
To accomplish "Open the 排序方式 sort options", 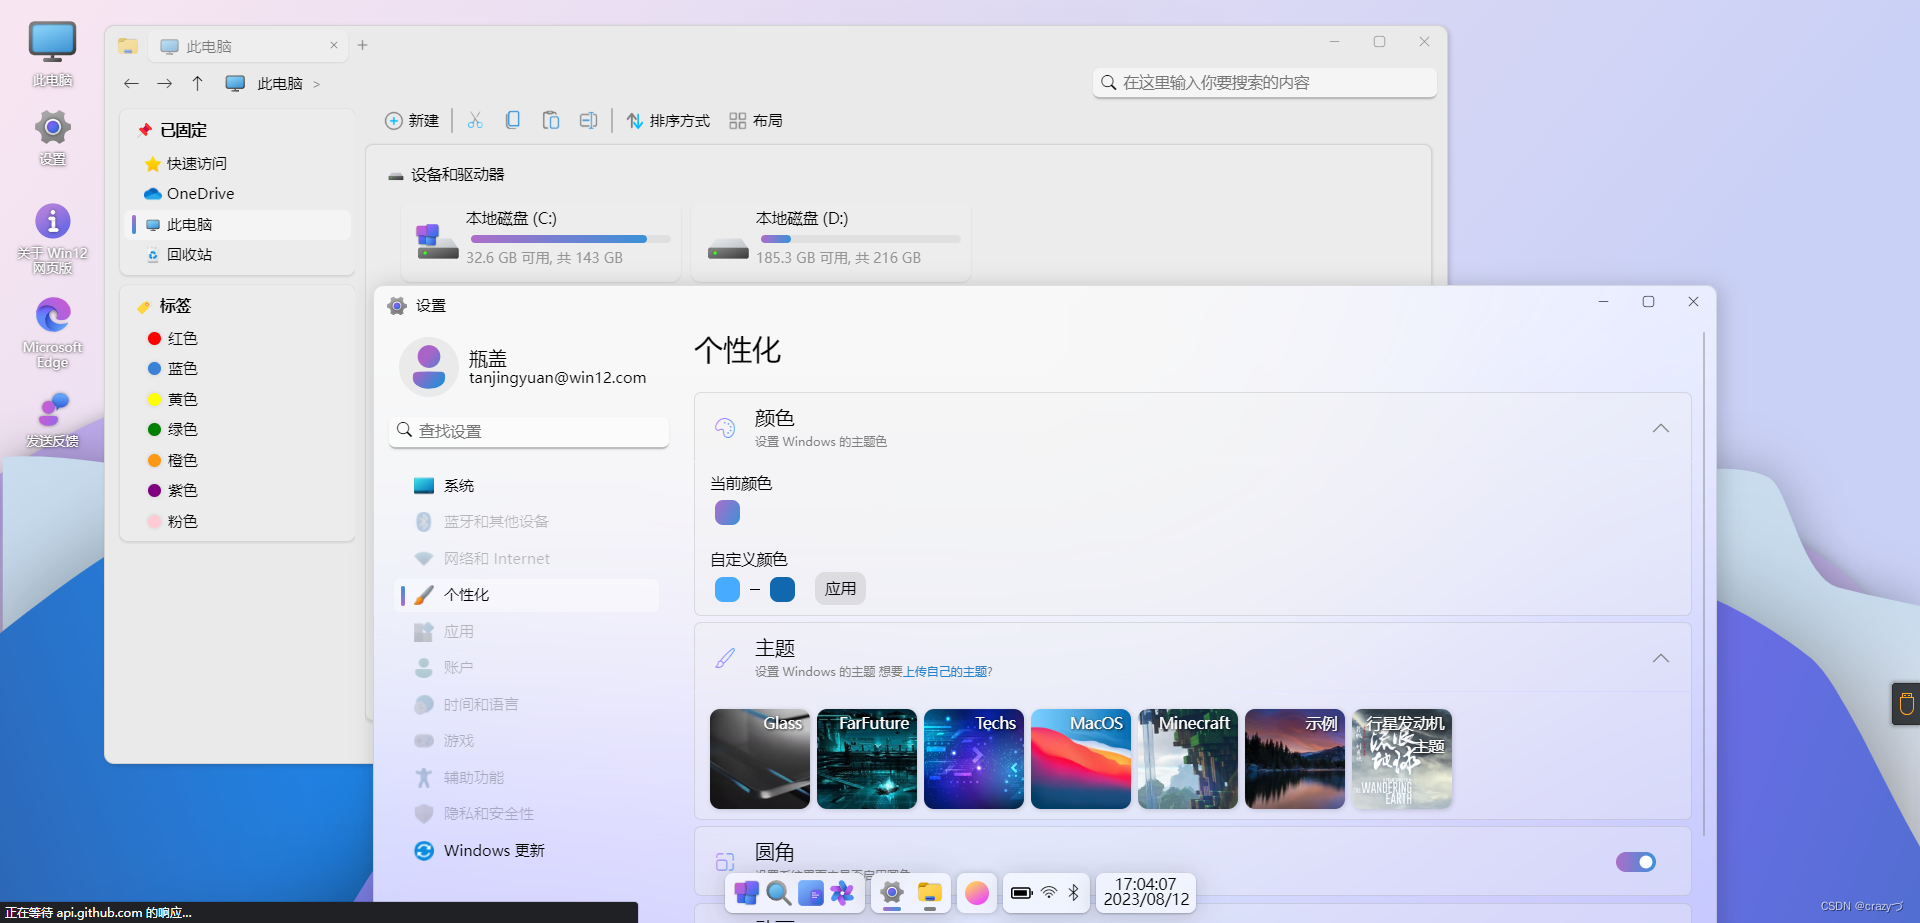I will [667, 120].
